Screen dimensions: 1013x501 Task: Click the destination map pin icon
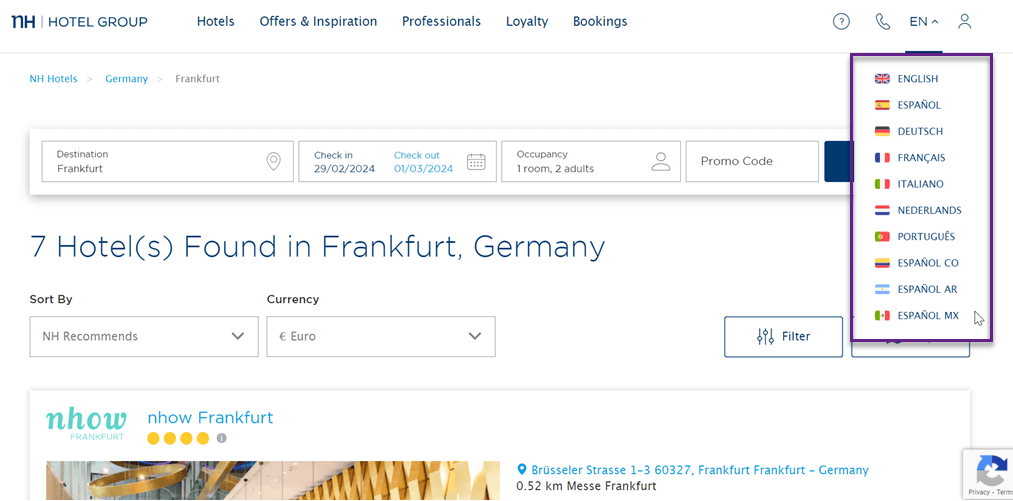(x=274, y=162)
